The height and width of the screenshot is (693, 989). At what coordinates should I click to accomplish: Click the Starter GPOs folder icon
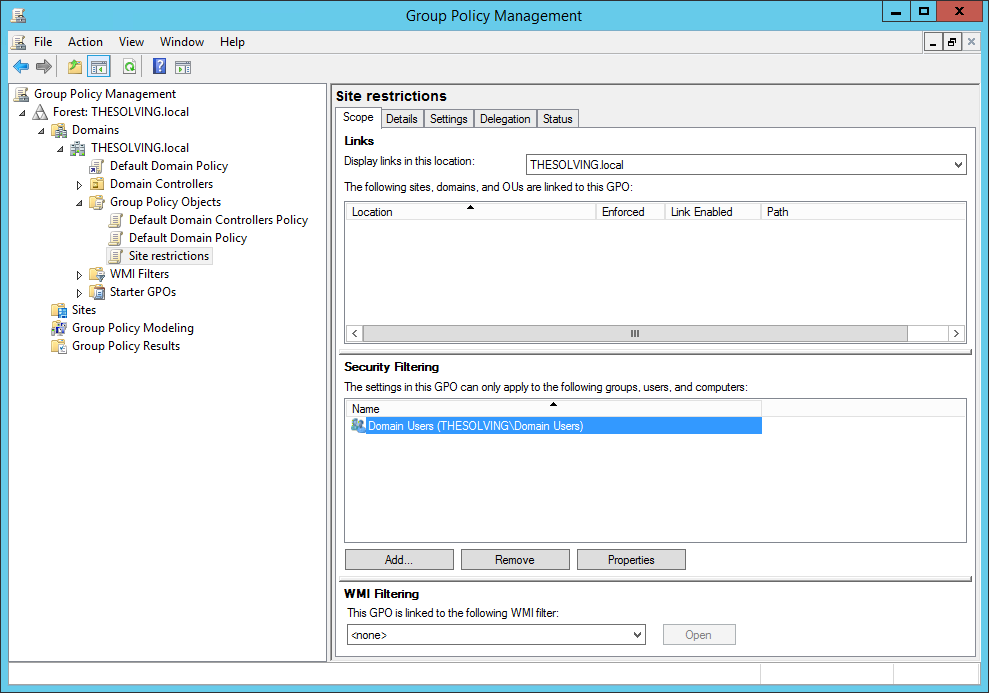pyautogui.click(x=97, y=292)
